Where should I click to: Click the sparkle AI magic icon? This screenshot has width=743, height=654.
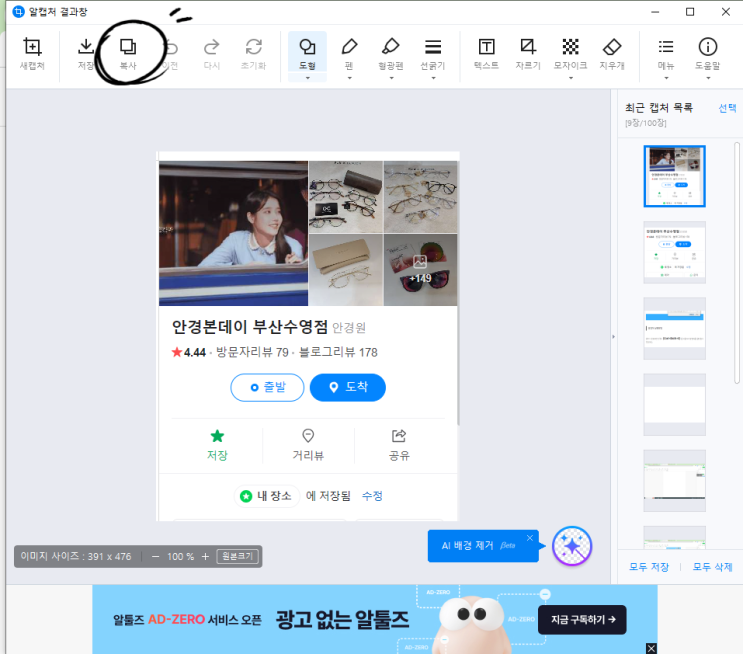[x=572, y=546]
